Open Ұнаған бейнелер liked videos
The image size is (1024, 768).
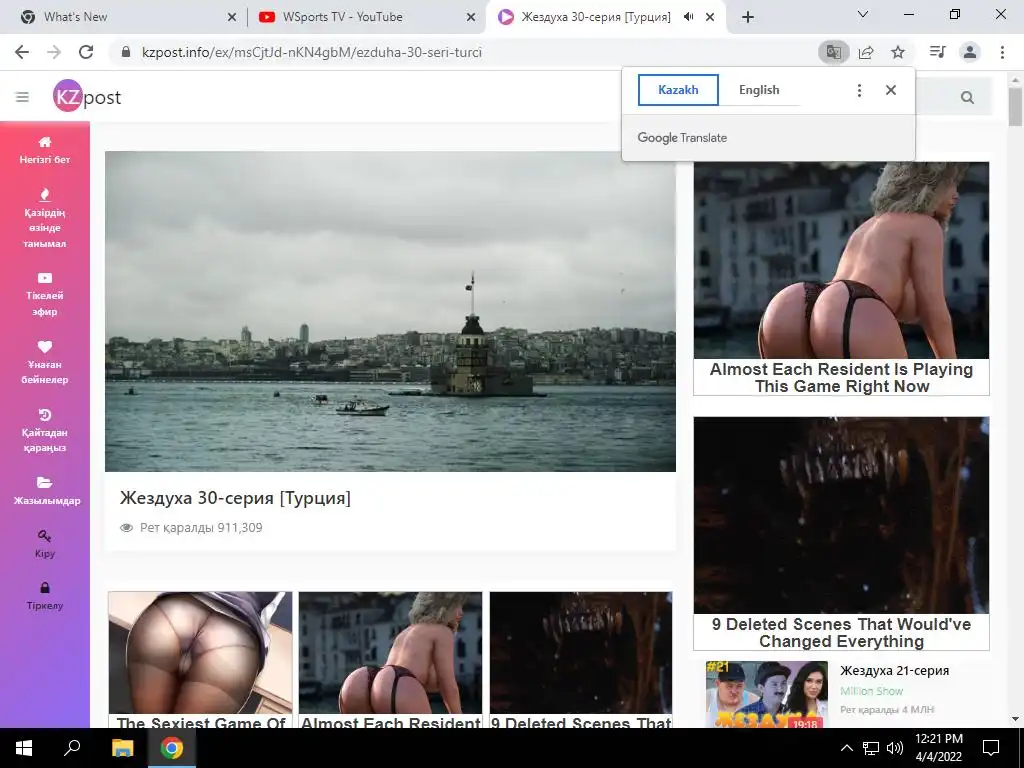[x=44, y=363]
